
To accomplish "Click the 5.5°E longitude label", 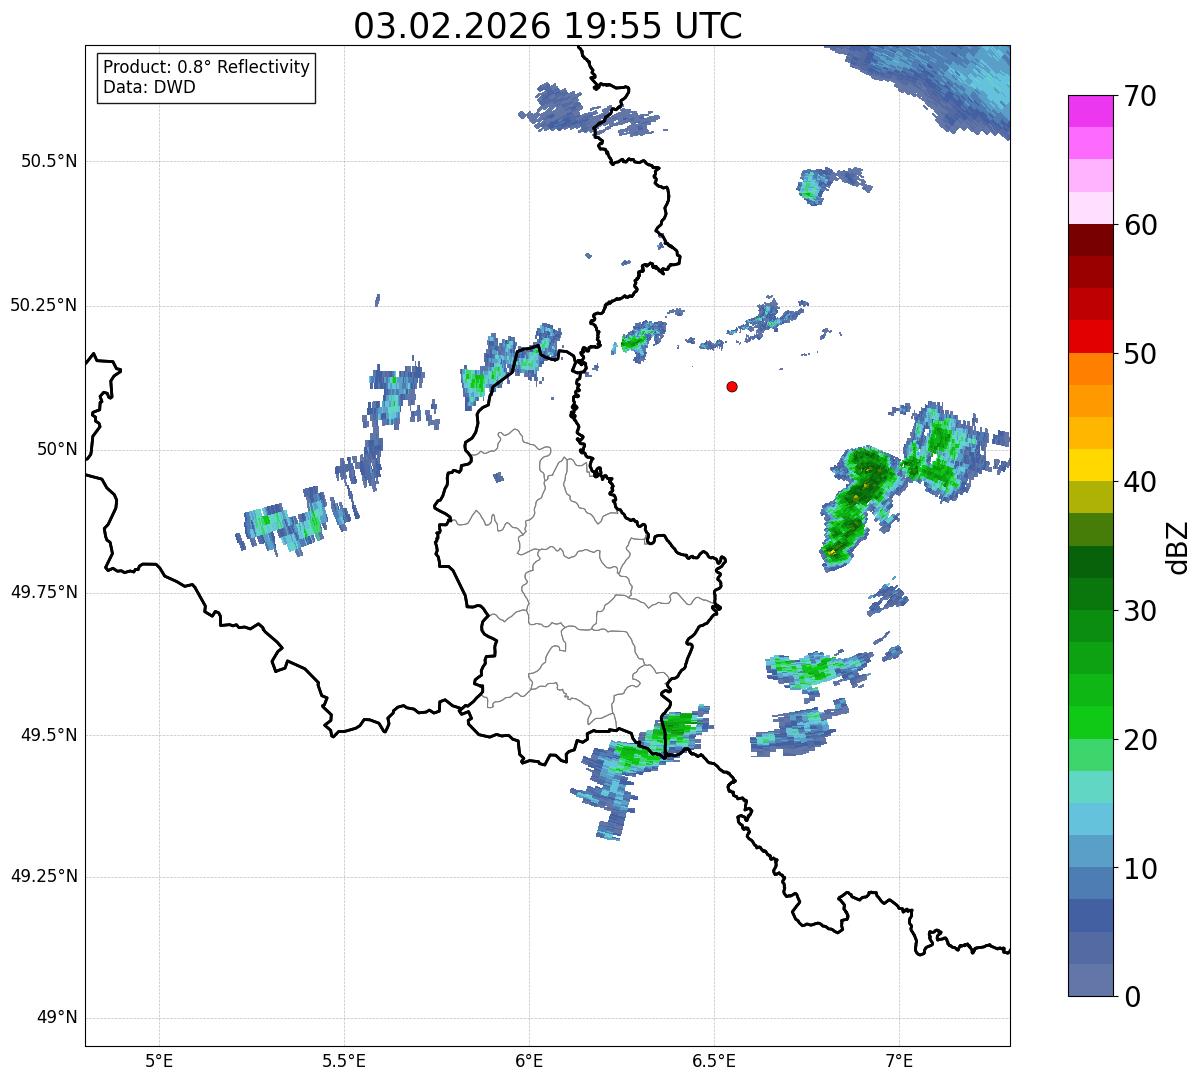I will [x=344, y=1061].
